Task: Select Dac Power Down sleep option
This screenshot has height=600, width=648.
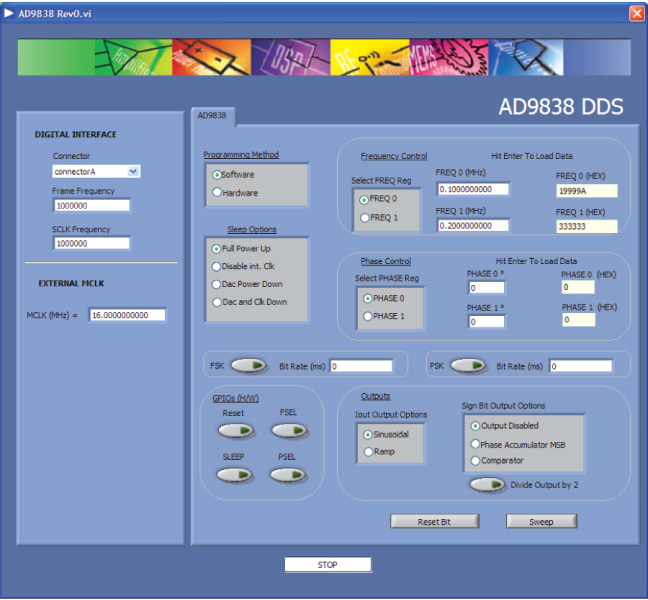Action: coord(216,284)
